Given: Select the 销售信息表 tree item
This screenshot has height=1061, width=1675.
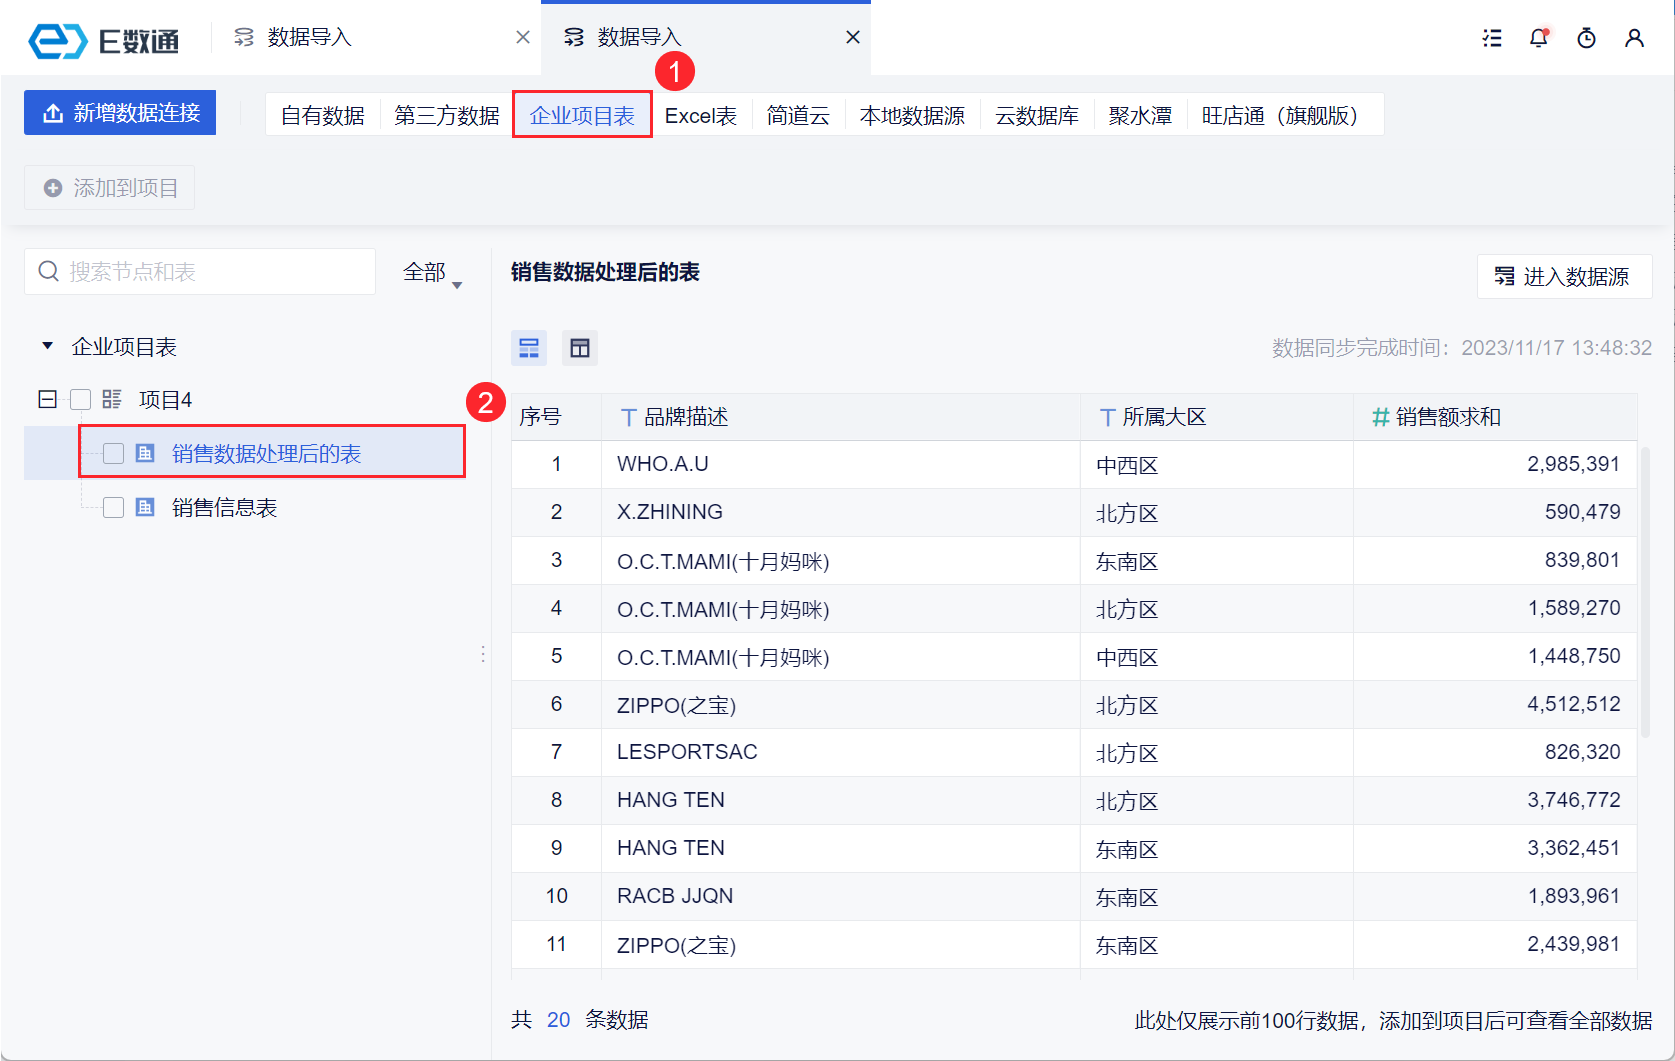Looking at the screenshot, I should click(x=224, y=508).
